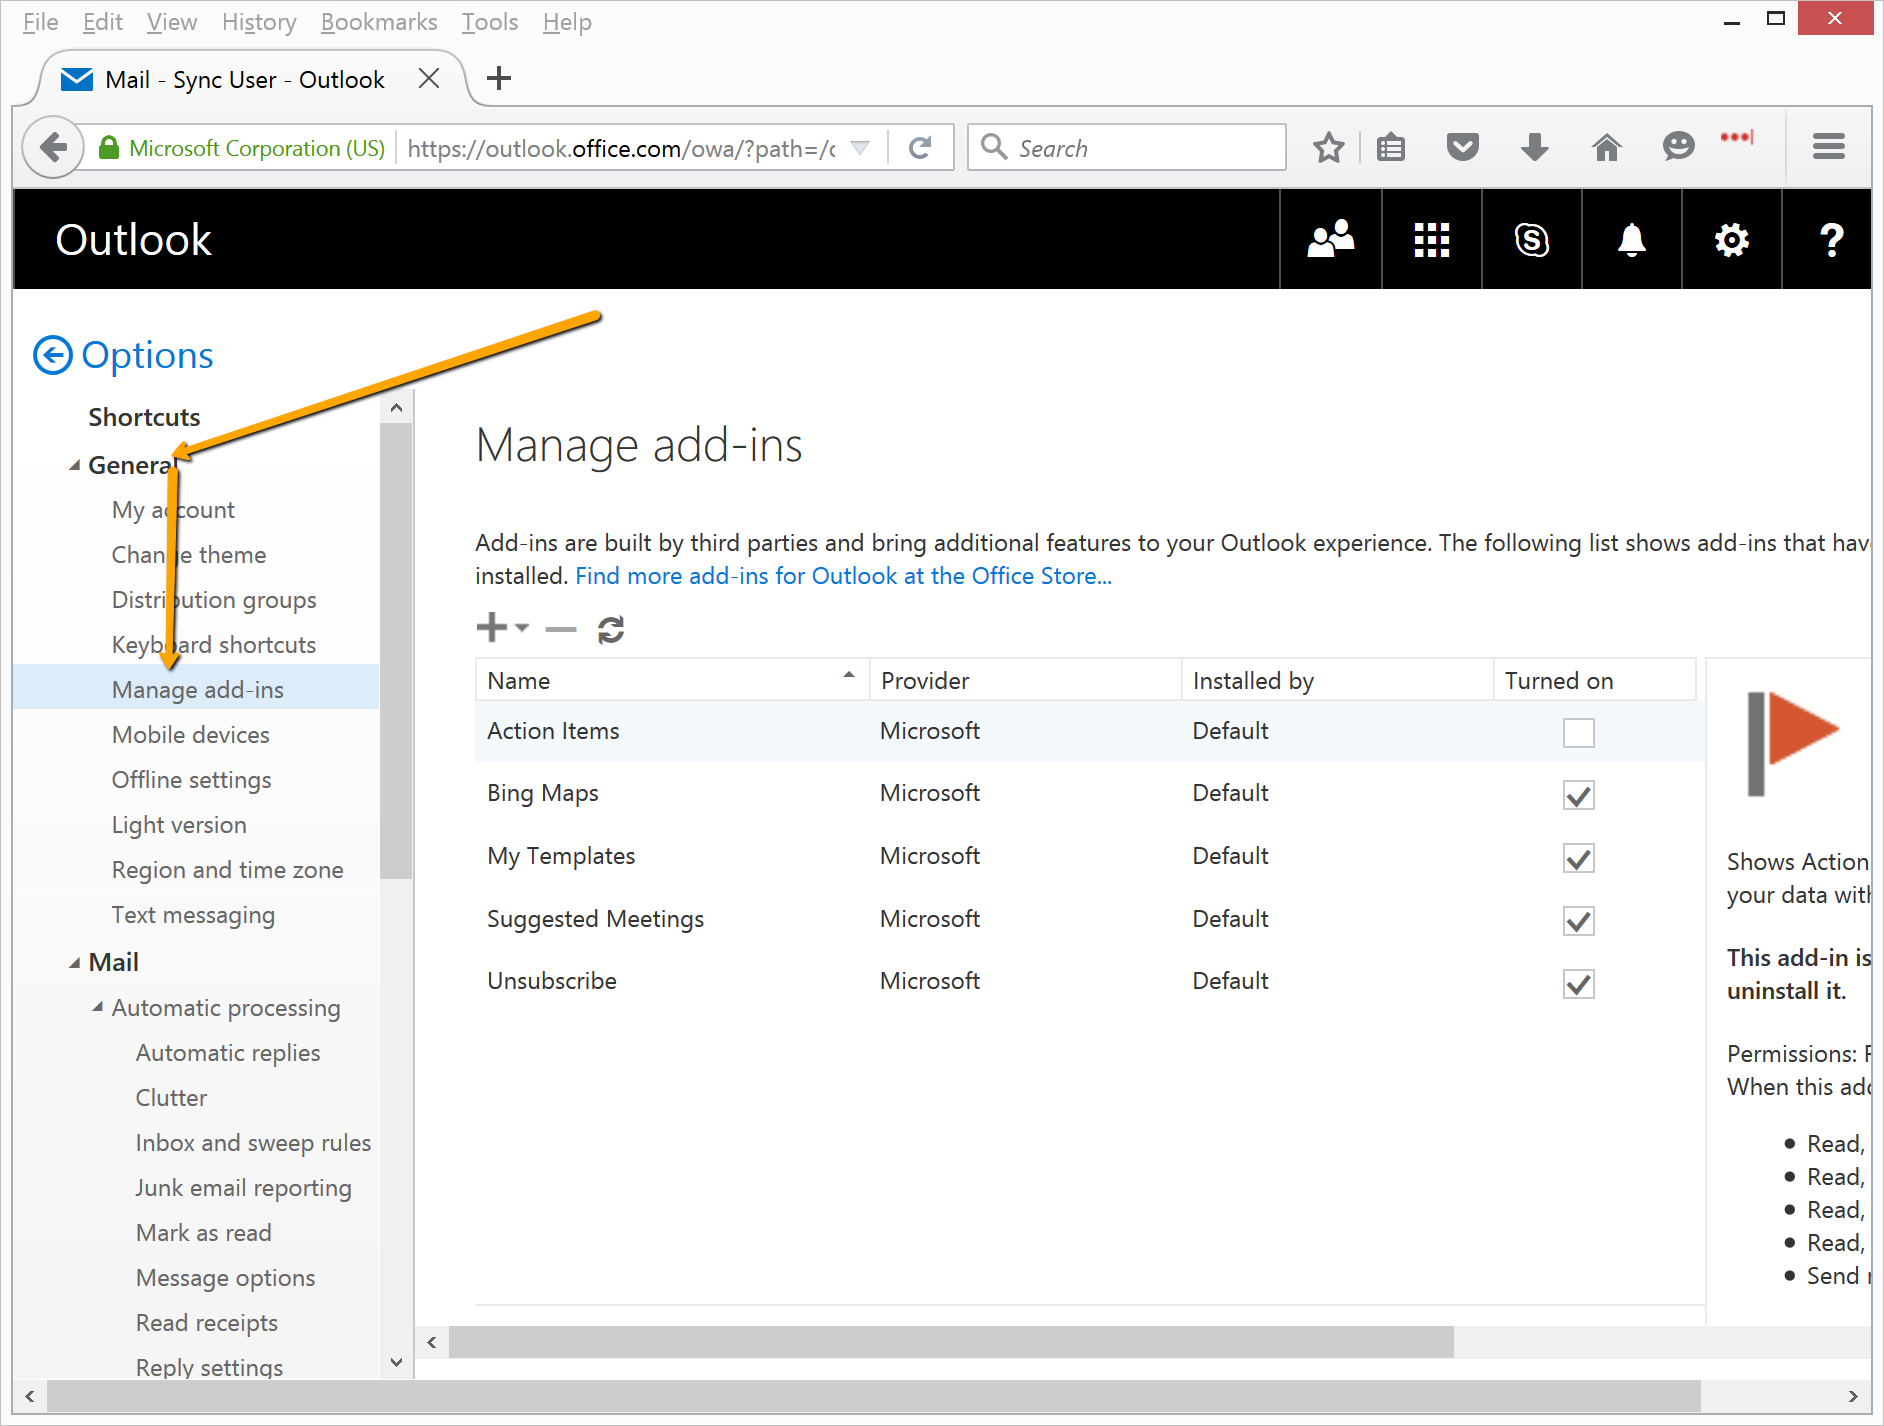Open the add add-in dropdown arrow
The width and height of the screenshot is (1884, 1426).
coord(522,628)
